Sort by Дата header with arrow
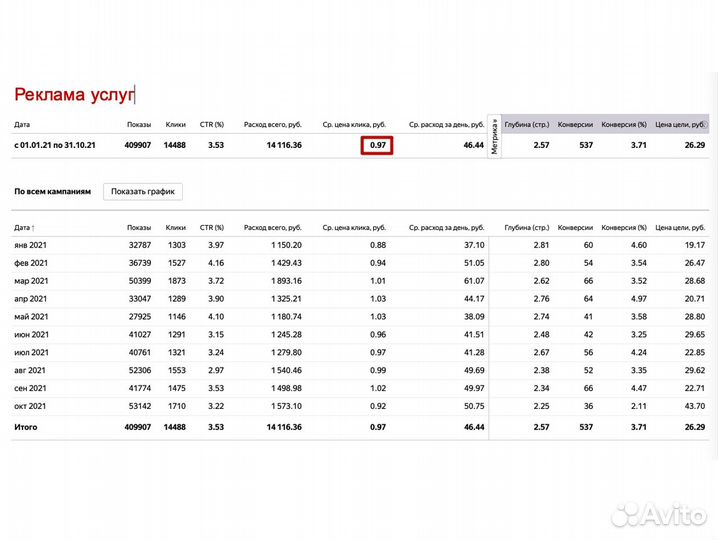Image resolution: width=718 pixels, height=540 pixels. click(x=24, y=228)
